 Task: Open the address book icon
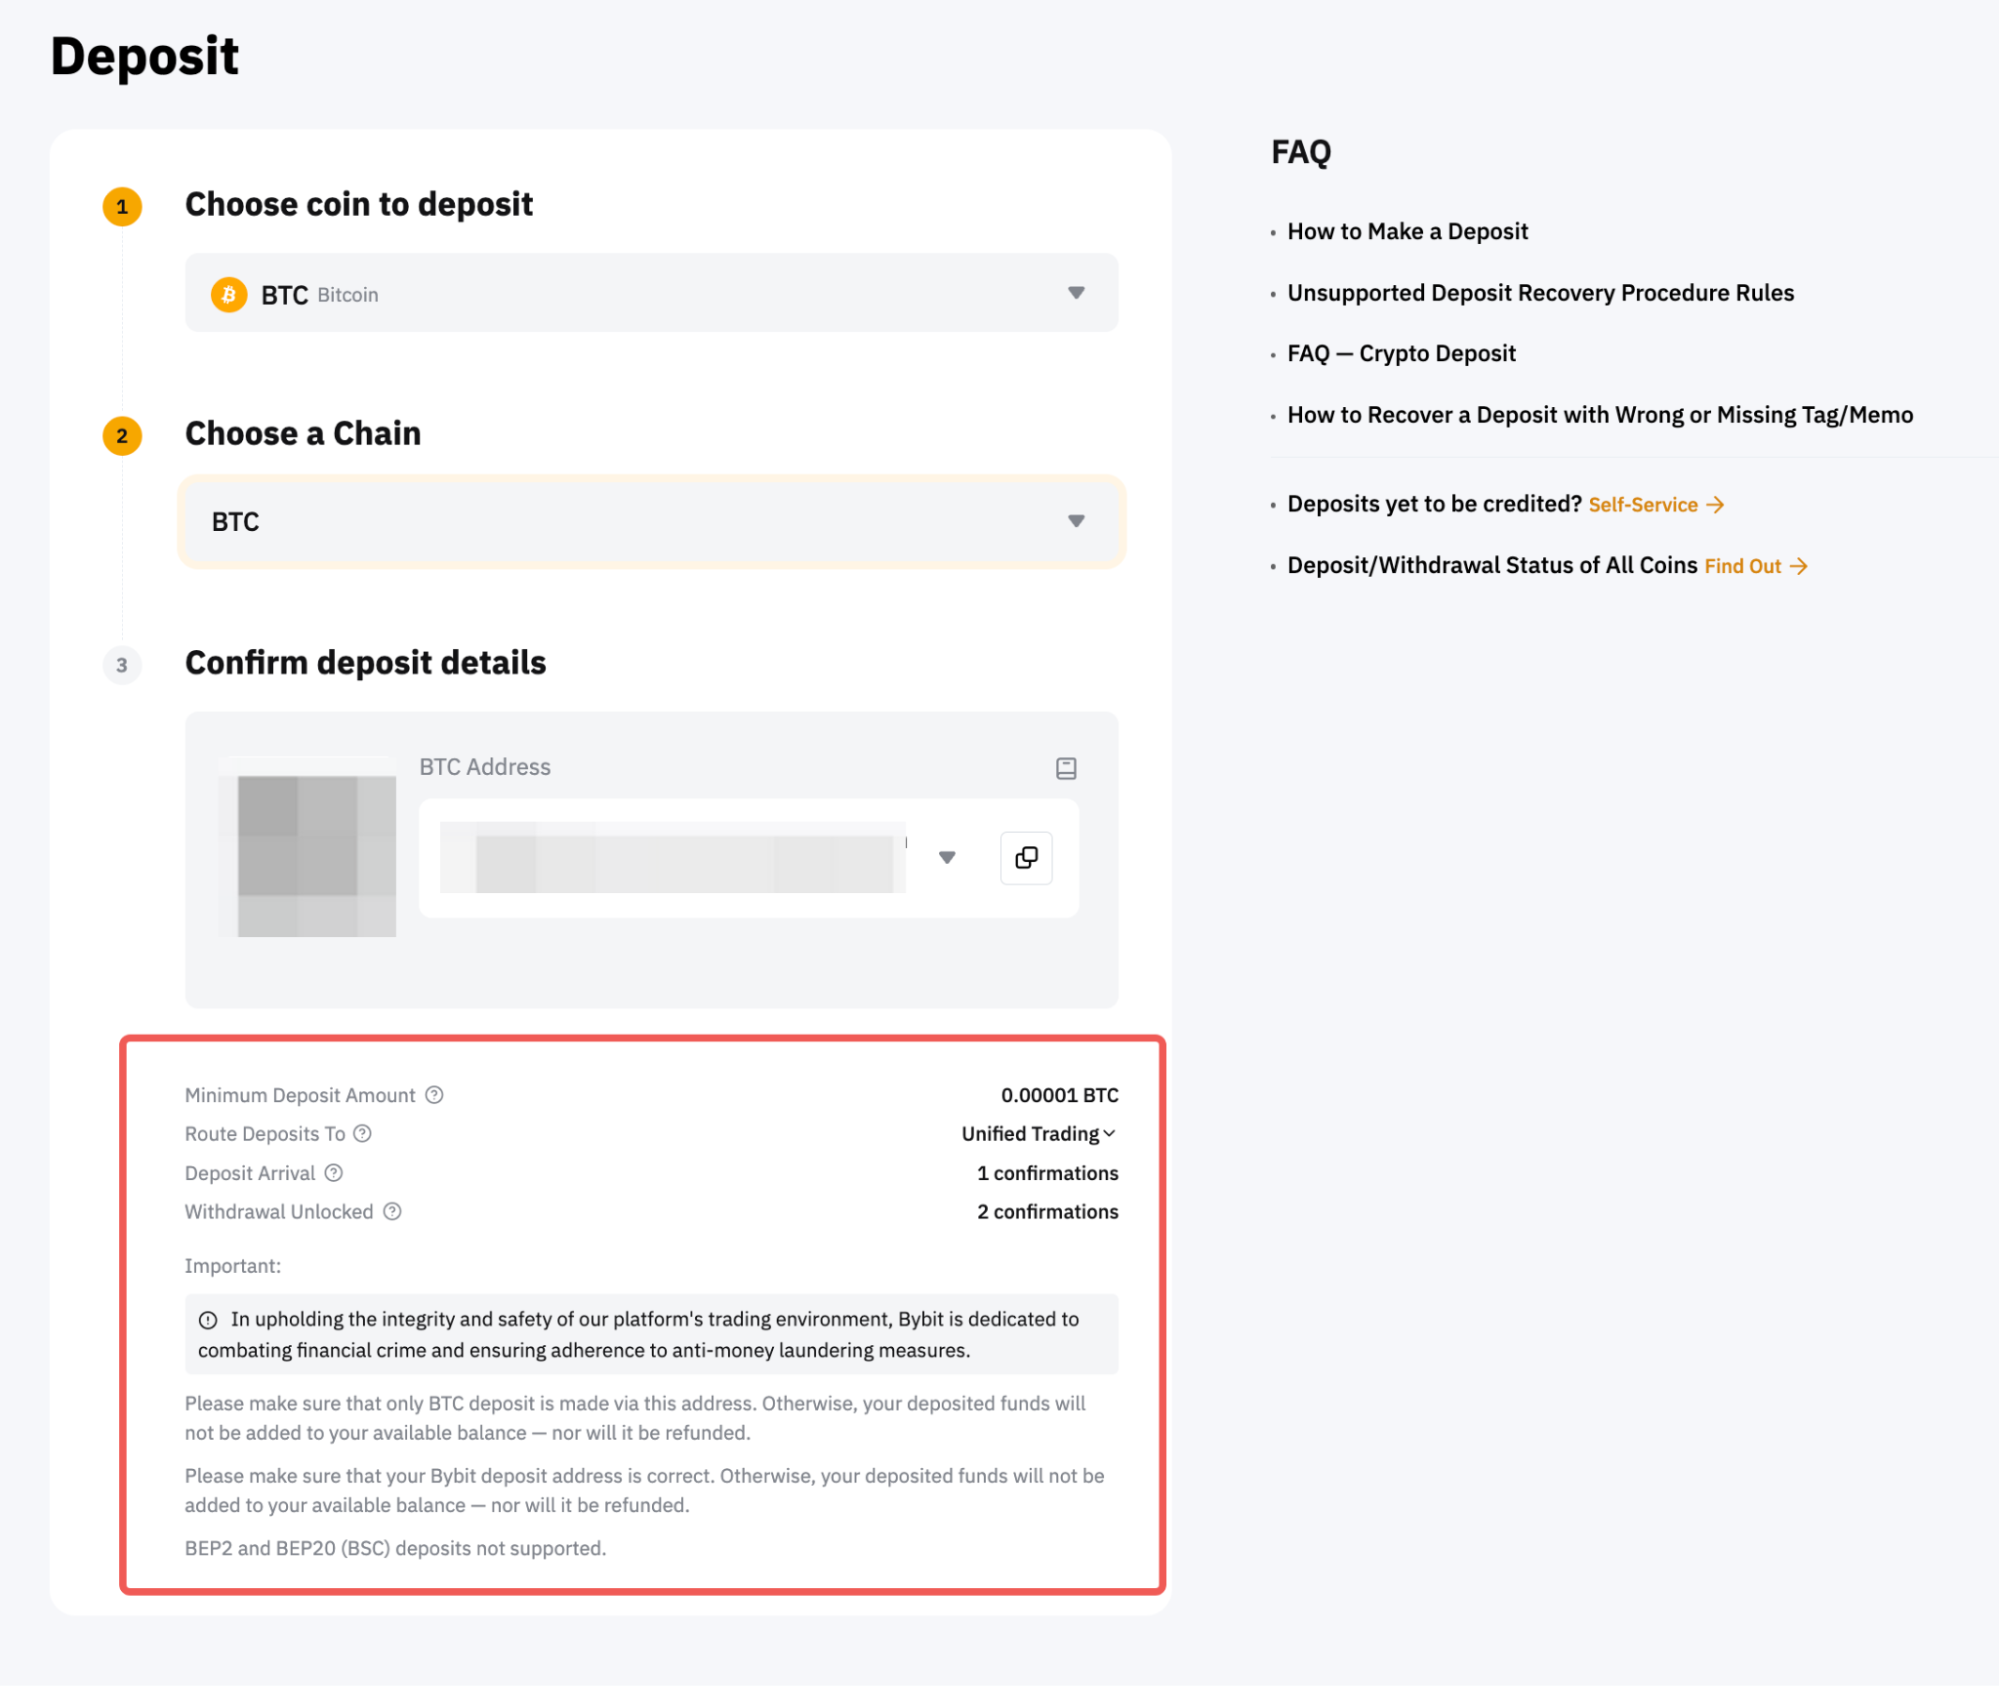click(x=1066, y=768)
